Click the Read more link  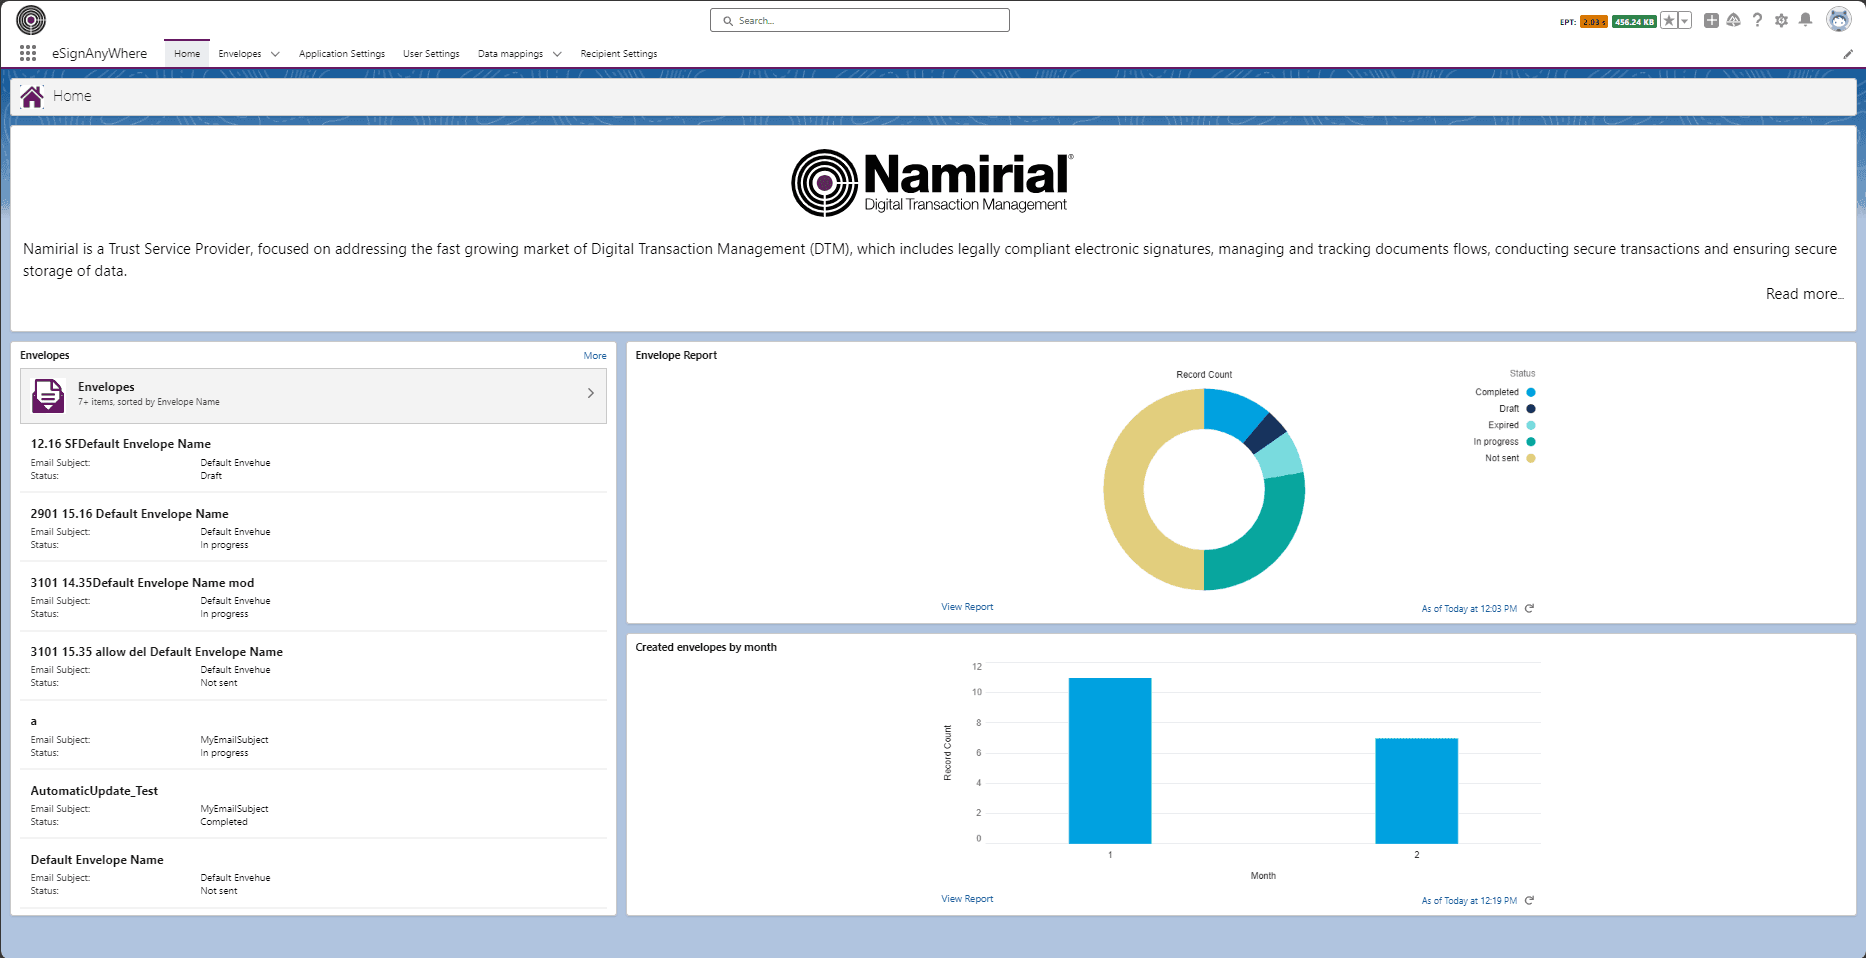click(x=1804, y=294)
